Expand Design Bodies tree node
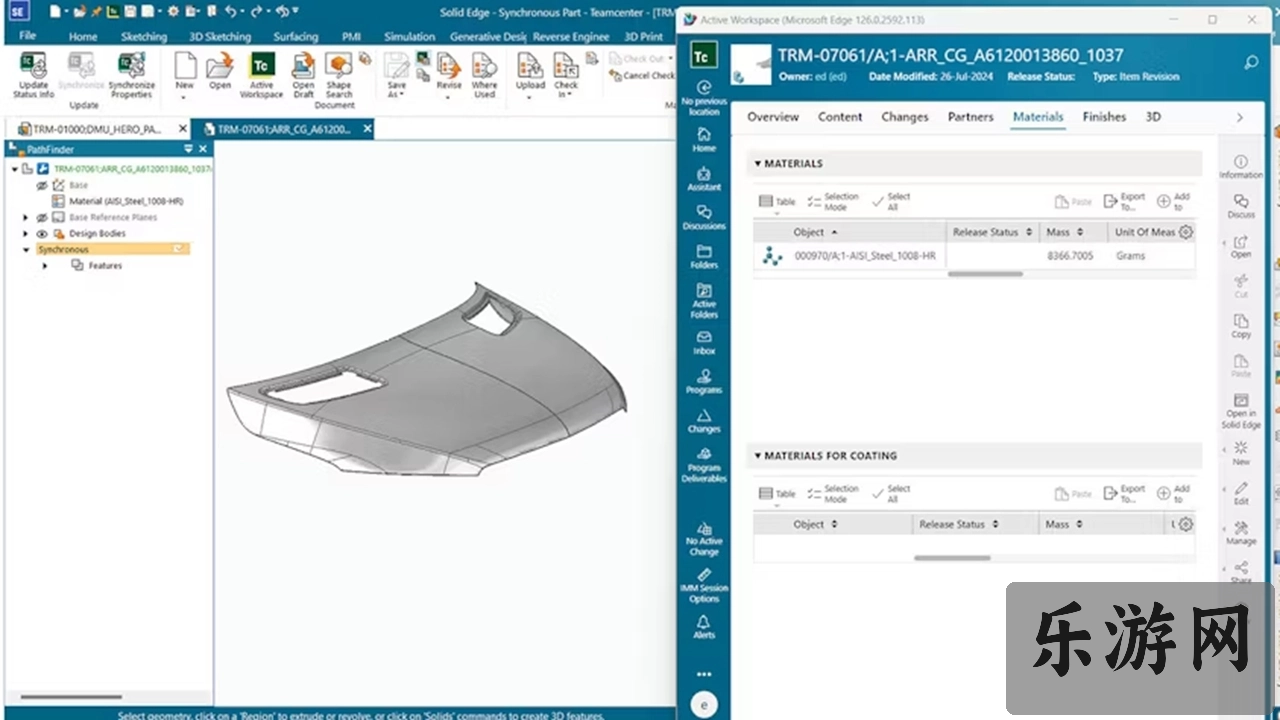Viewport: 1280px width, 720px height. (x=26, y=233)
